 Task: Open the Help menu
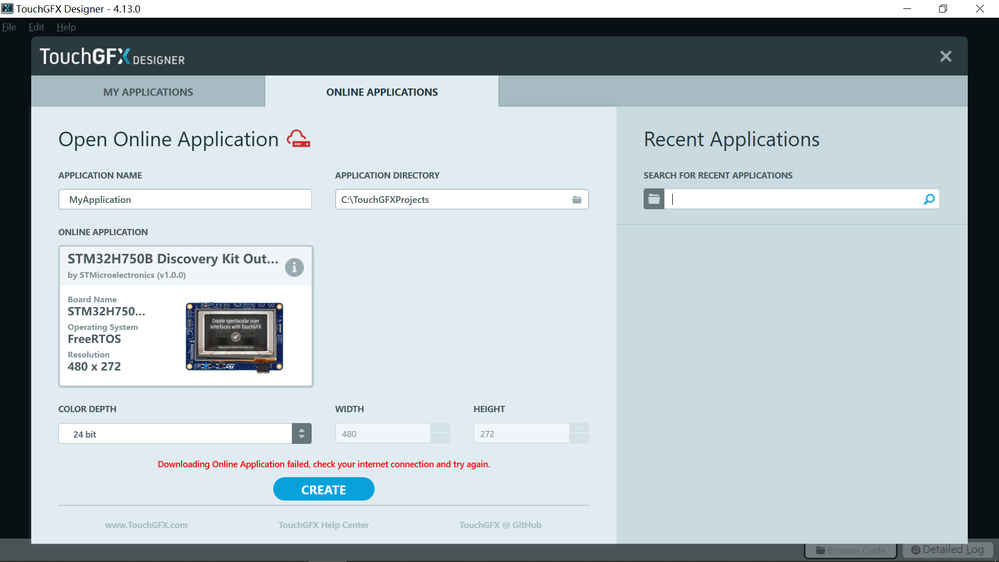[x=66, y=27]
